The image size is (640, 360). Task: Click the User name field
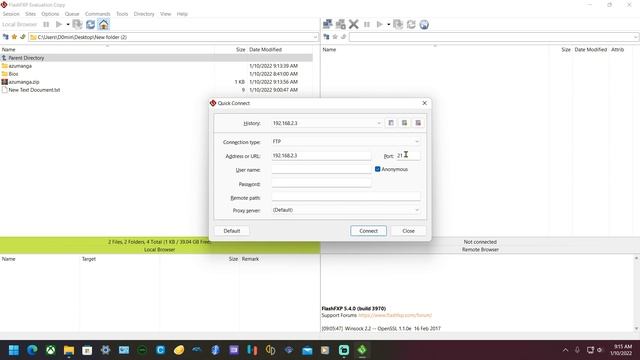321,169
